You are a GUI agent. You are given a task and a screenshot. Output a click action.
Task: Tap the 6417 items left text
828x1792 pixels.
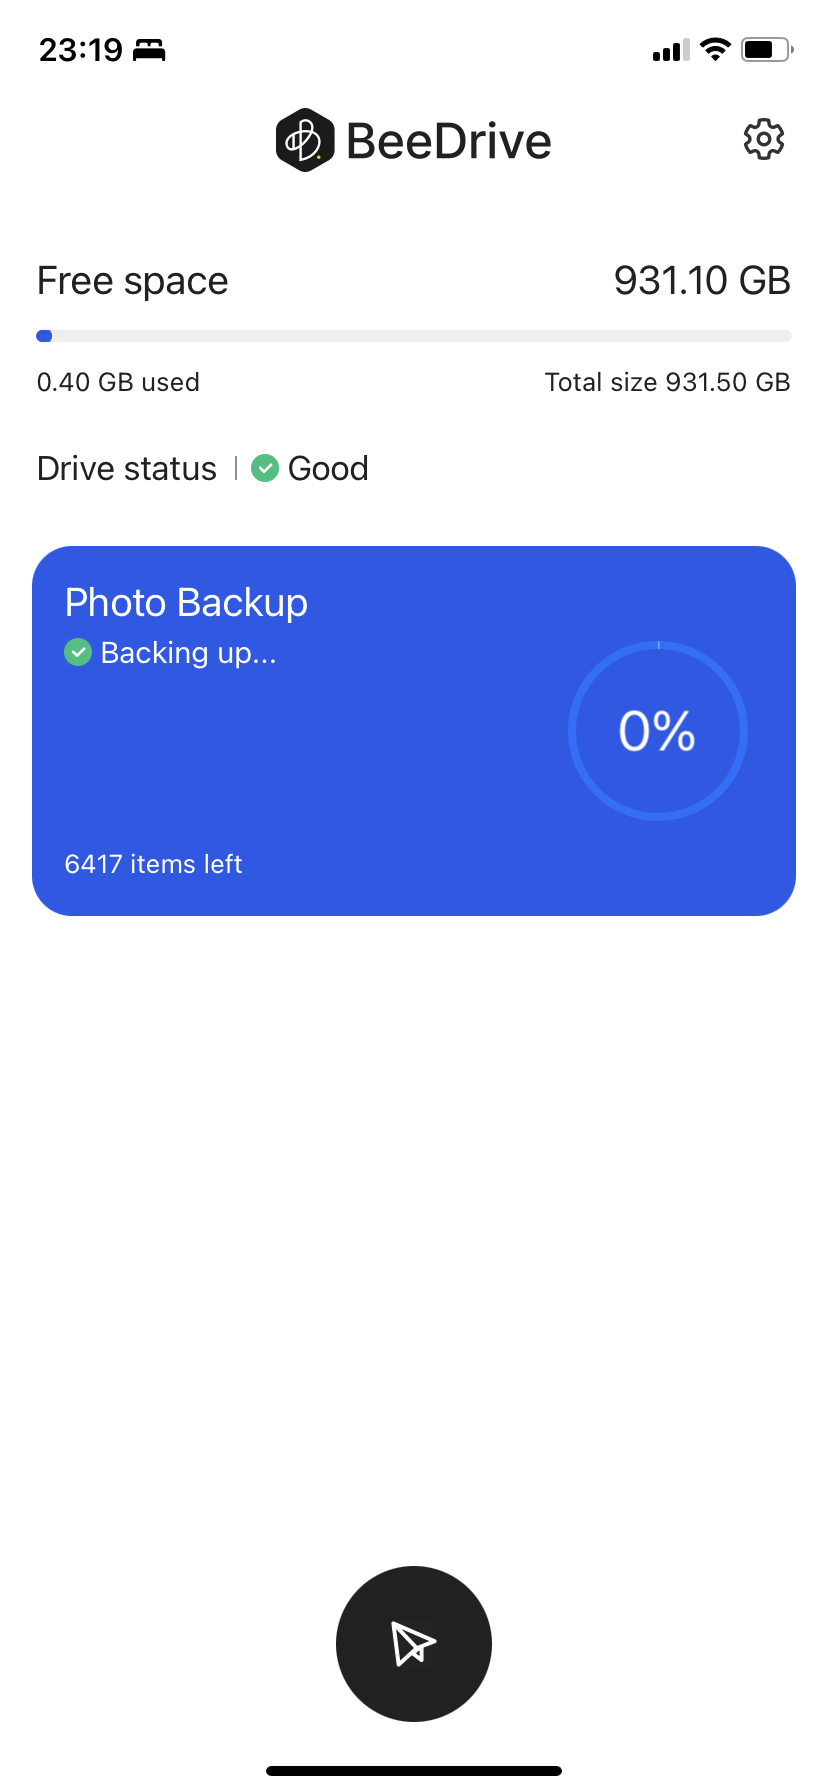[x=153, y=864]
